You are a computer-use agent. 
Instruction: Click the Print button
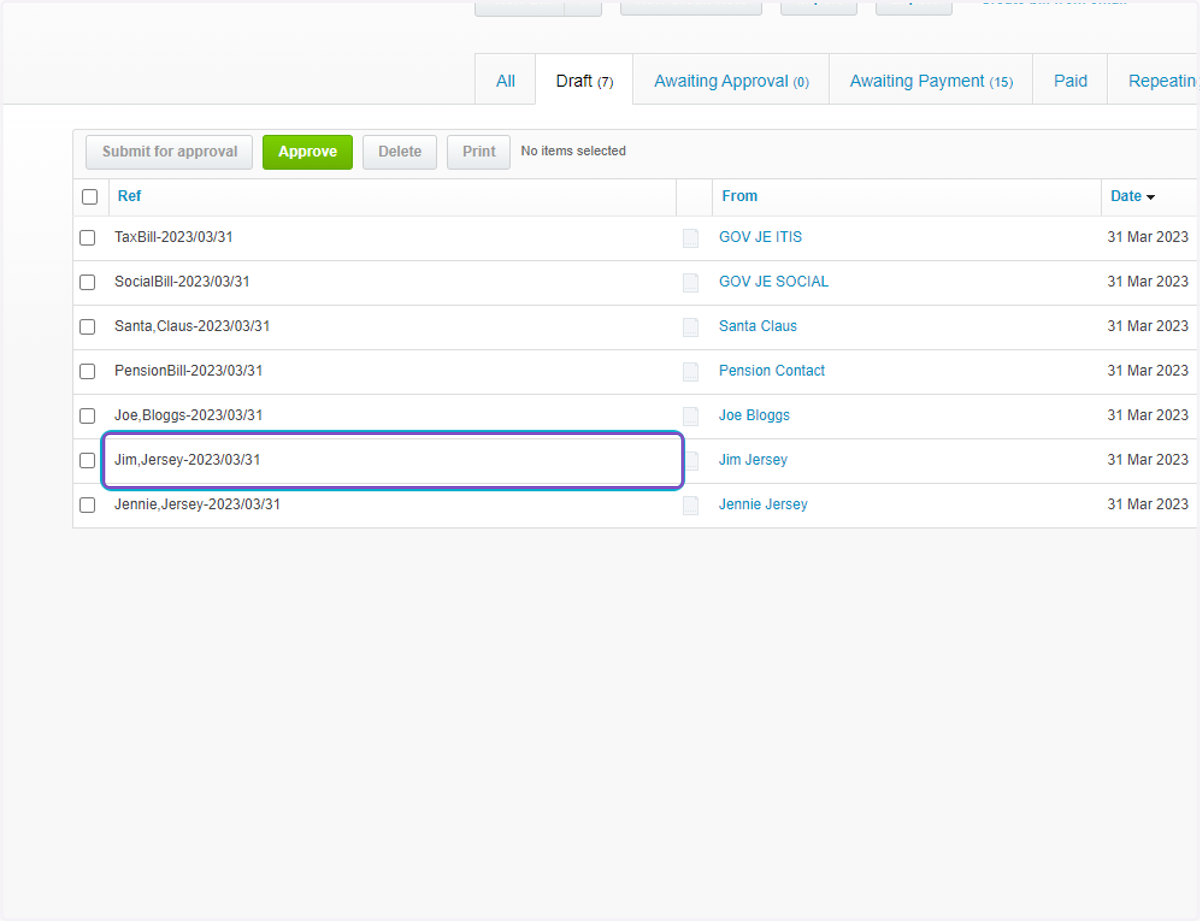point(479,152)
